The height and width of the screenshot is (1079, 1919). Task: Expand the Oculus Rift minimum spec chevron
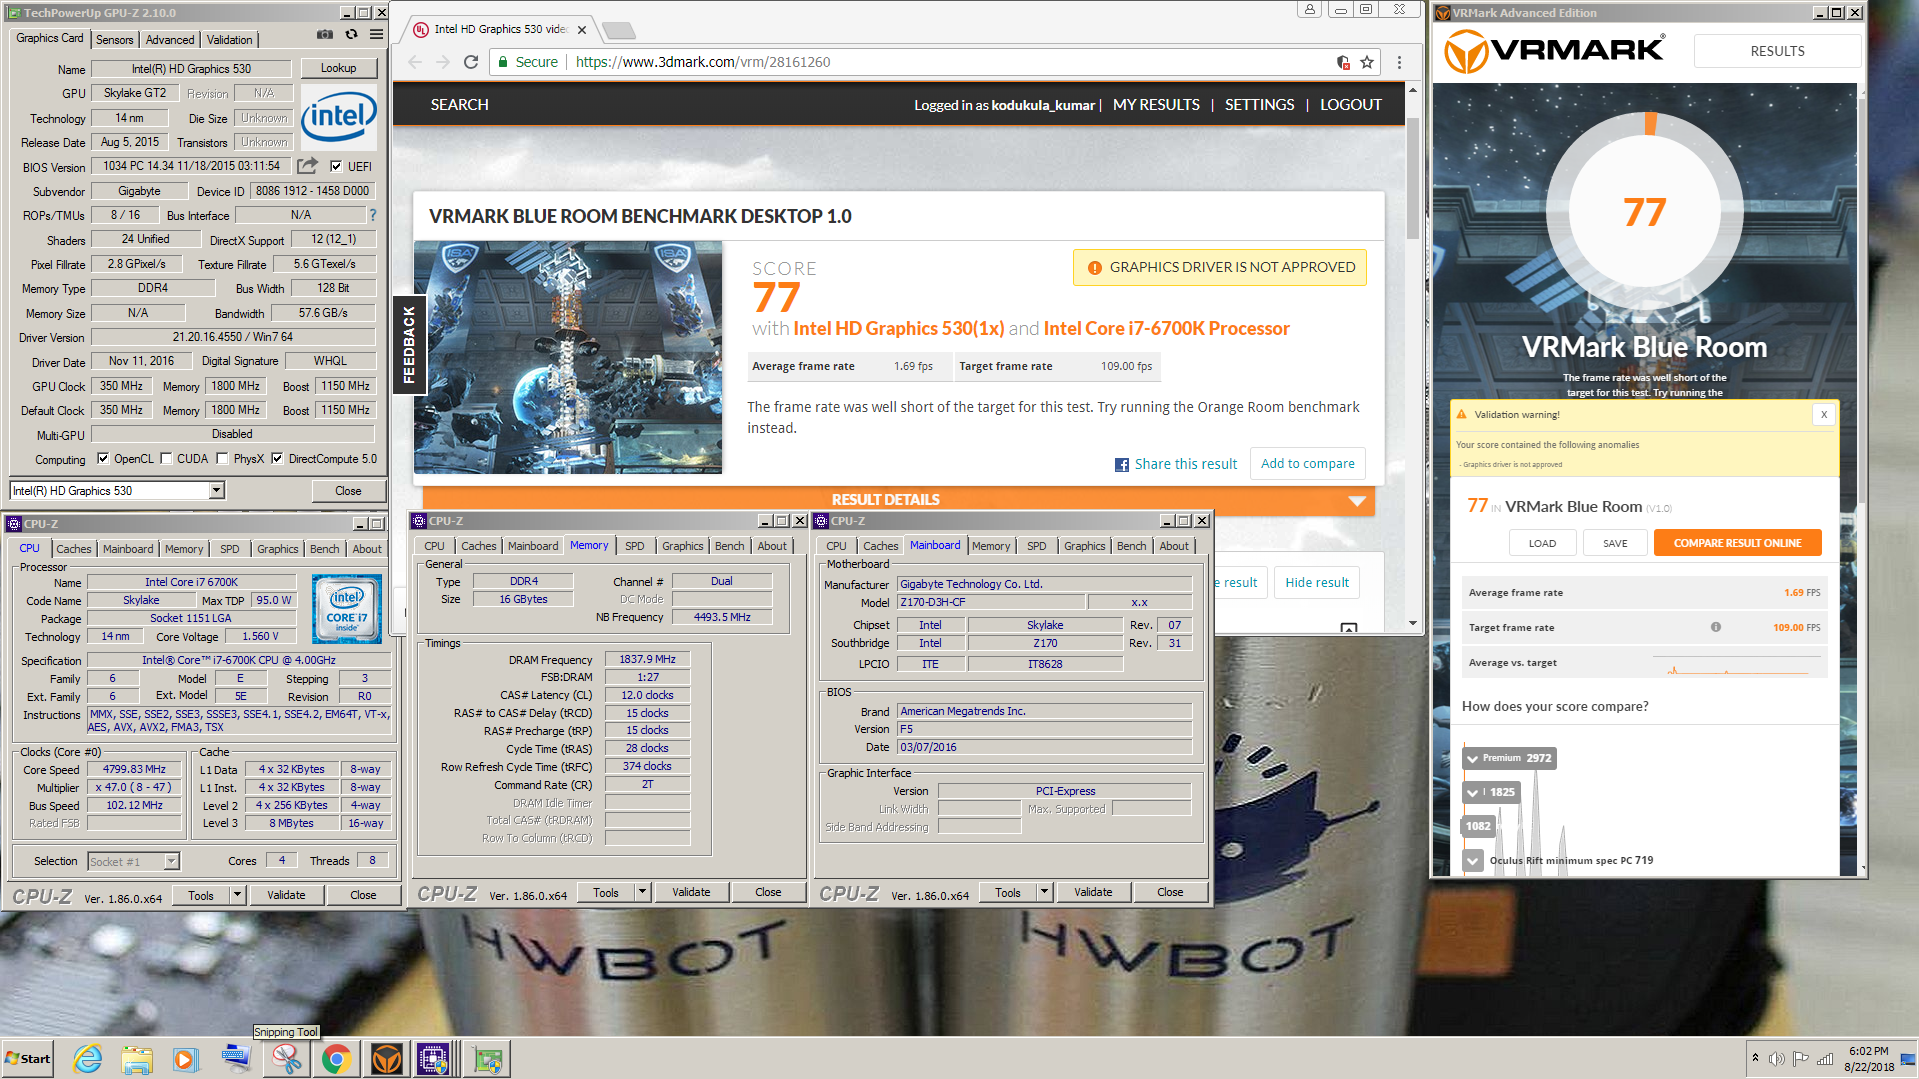pyautogui.click(x=1472, y=860)
